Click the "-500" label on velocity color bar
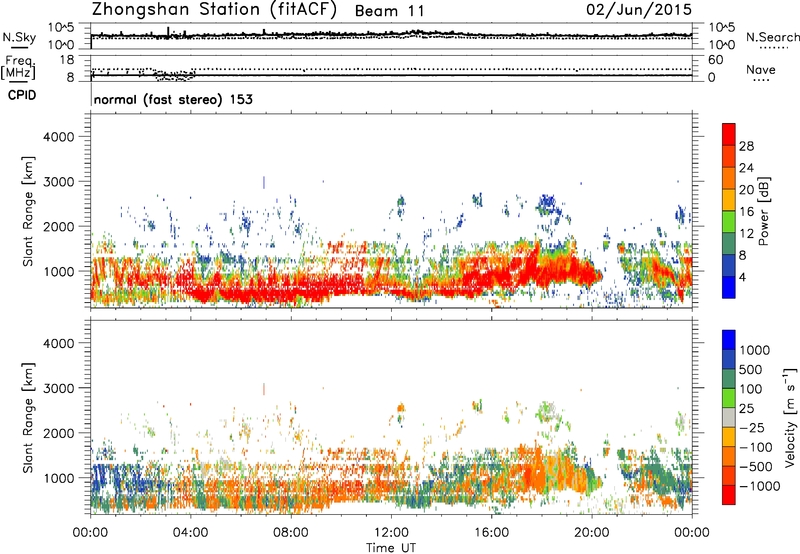 (755, 467)
